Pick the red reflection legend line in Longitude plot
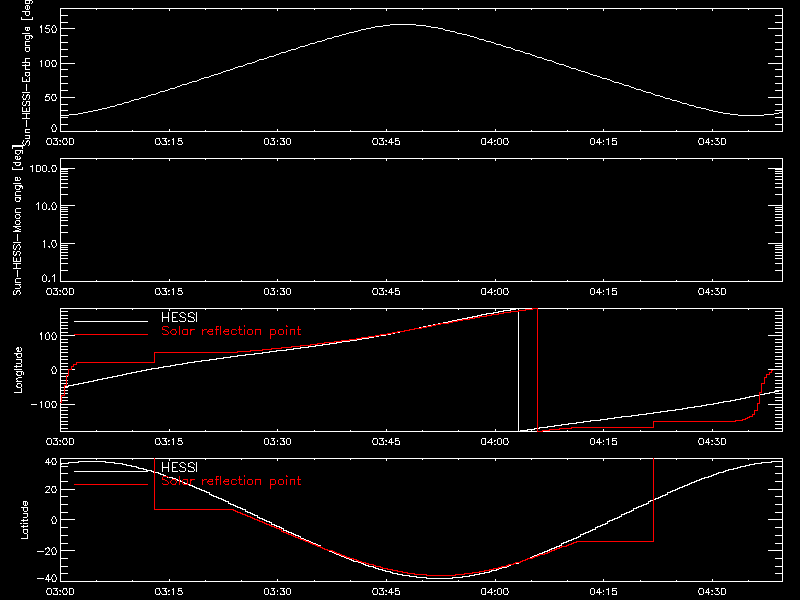 pyautogui.click(x=111, y=335)
